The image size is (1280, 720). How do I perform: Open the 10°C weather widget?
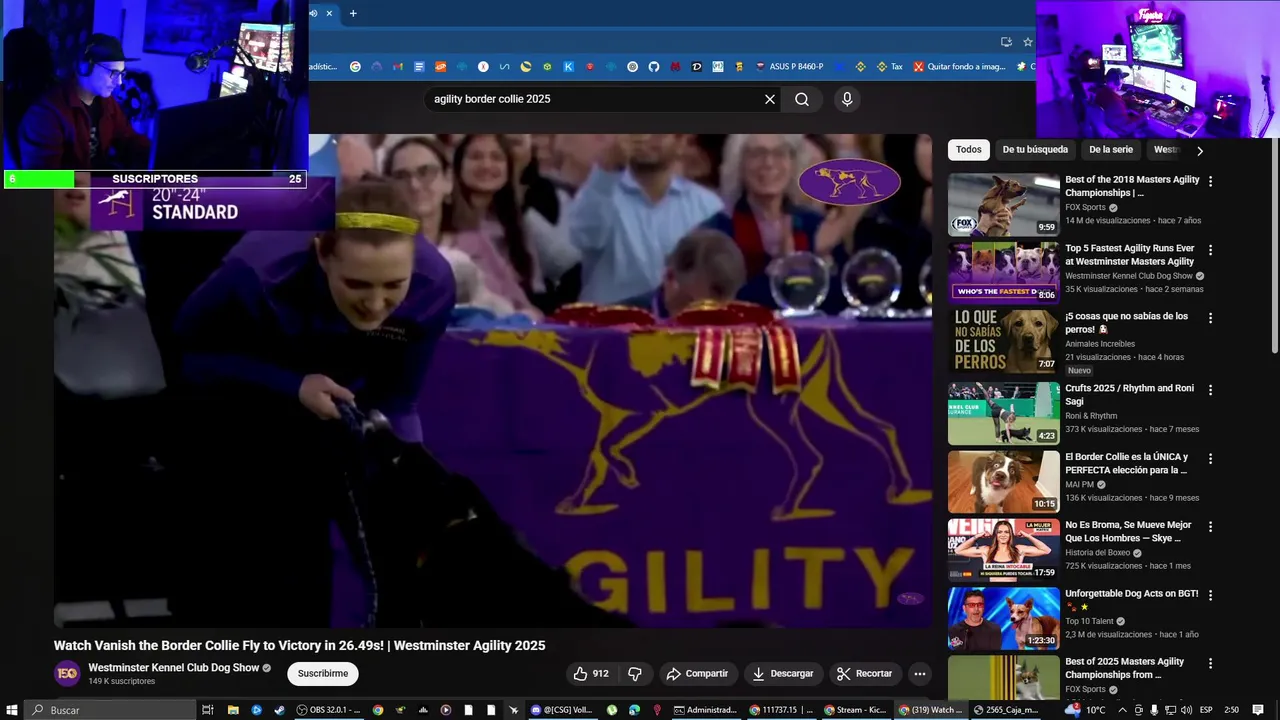[x=1086, y=710]
